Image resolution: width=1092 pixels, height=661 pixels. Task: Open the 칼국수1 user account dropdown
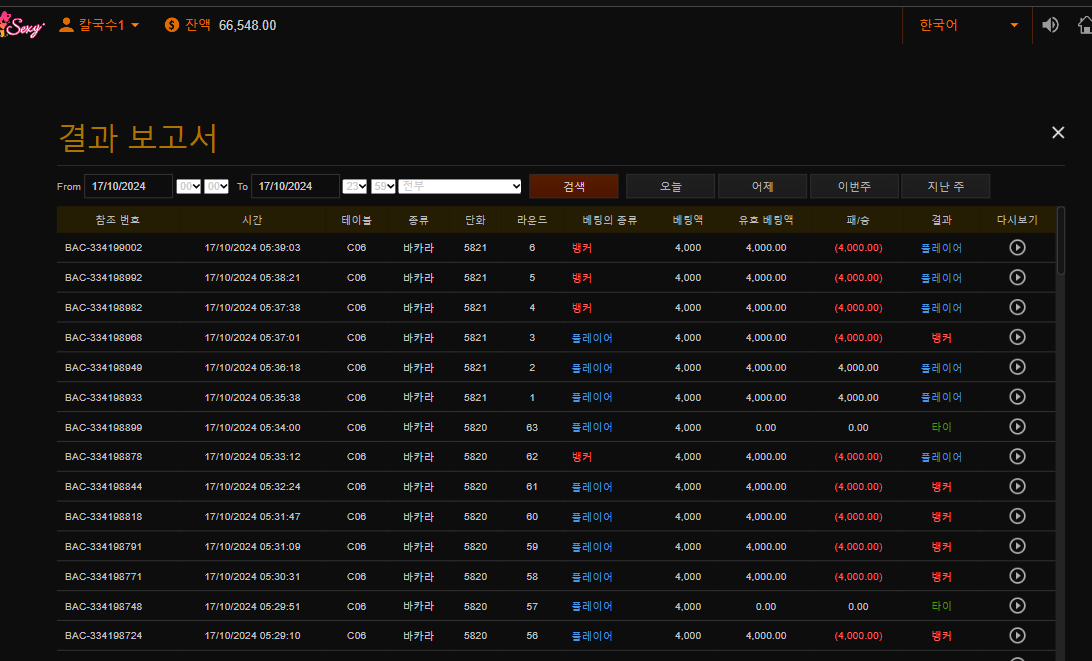coord(99,25)
